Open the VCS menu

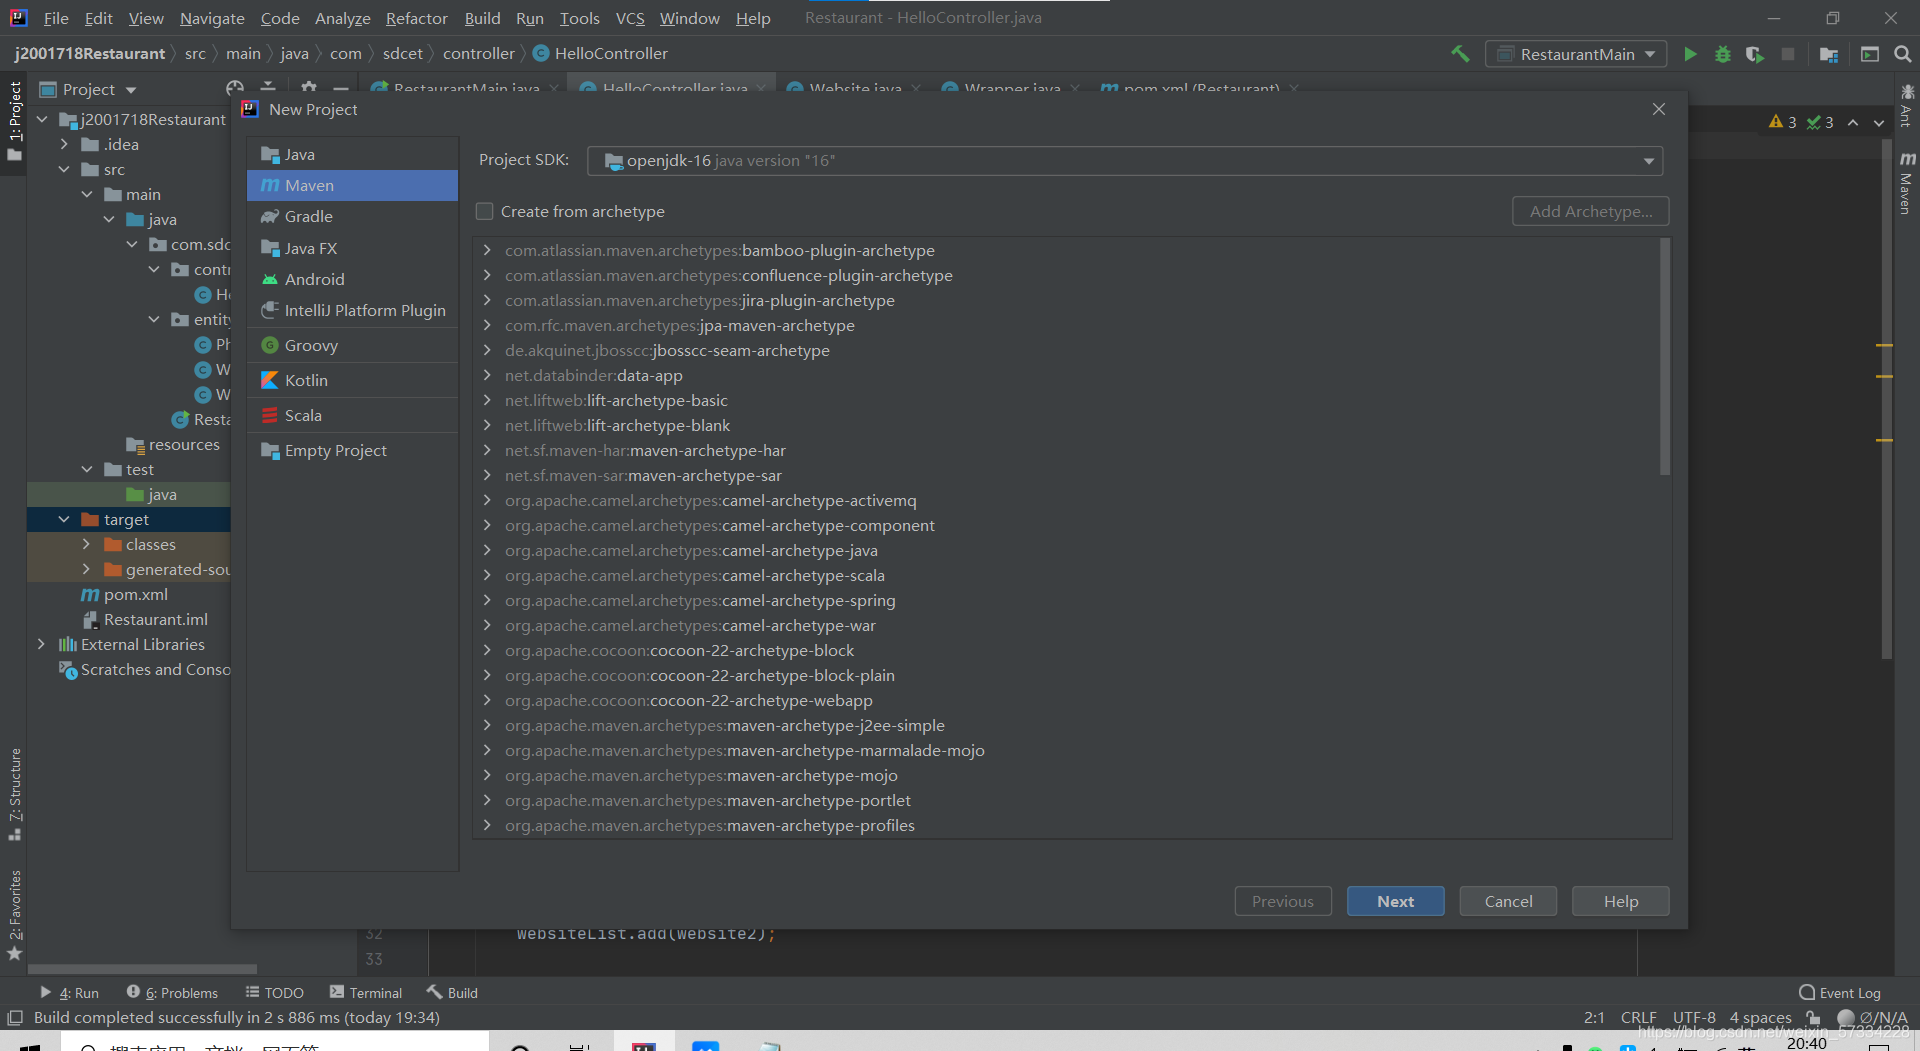pyautogui.click(x=630, y=18)
